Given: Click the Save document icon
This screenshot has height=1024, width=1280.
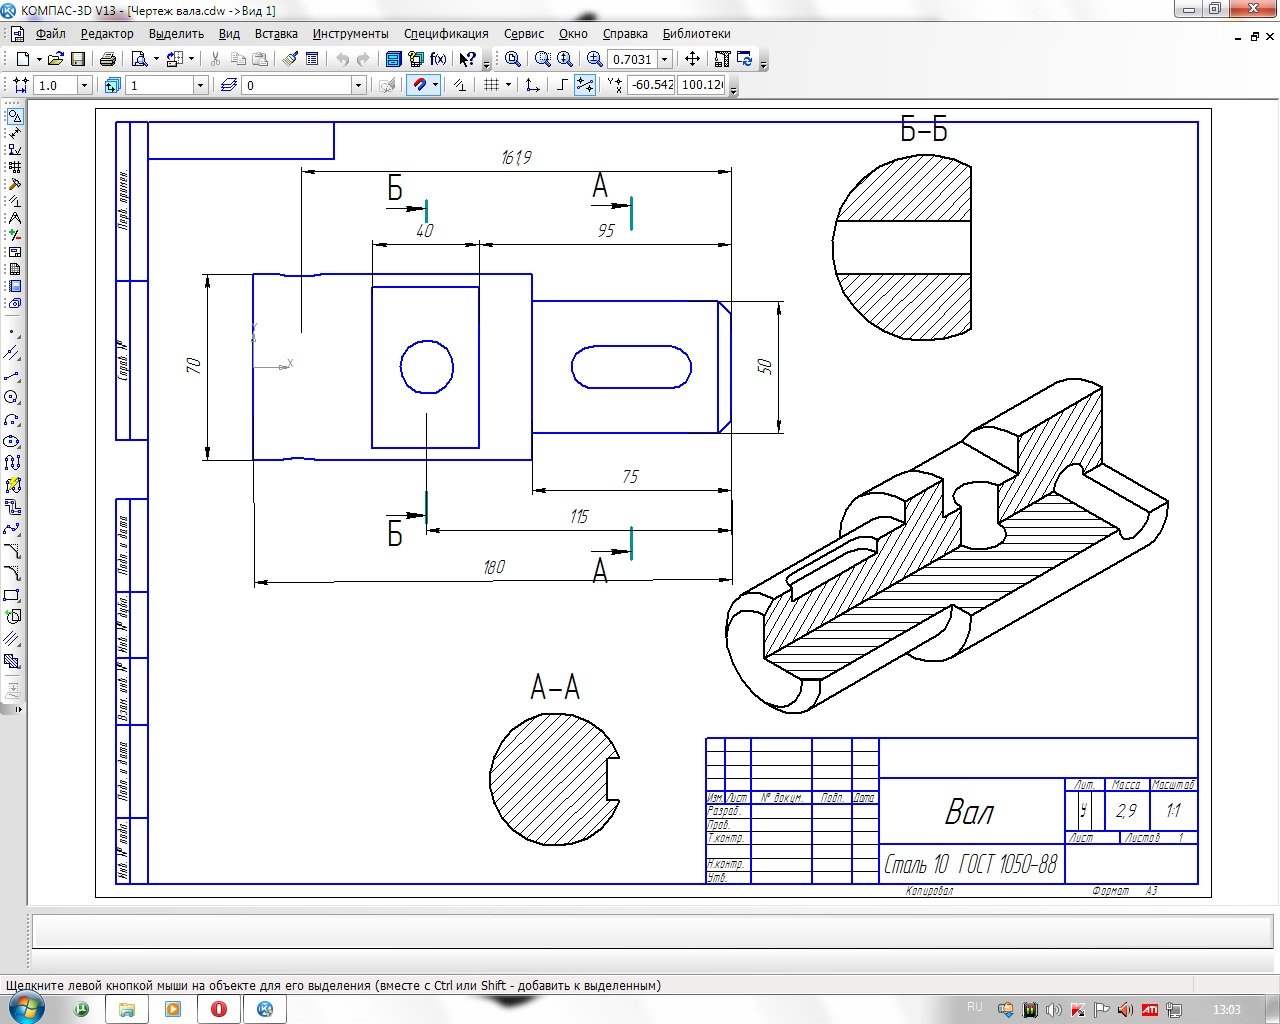Looking at the screenshot, I should pos(78,59).
